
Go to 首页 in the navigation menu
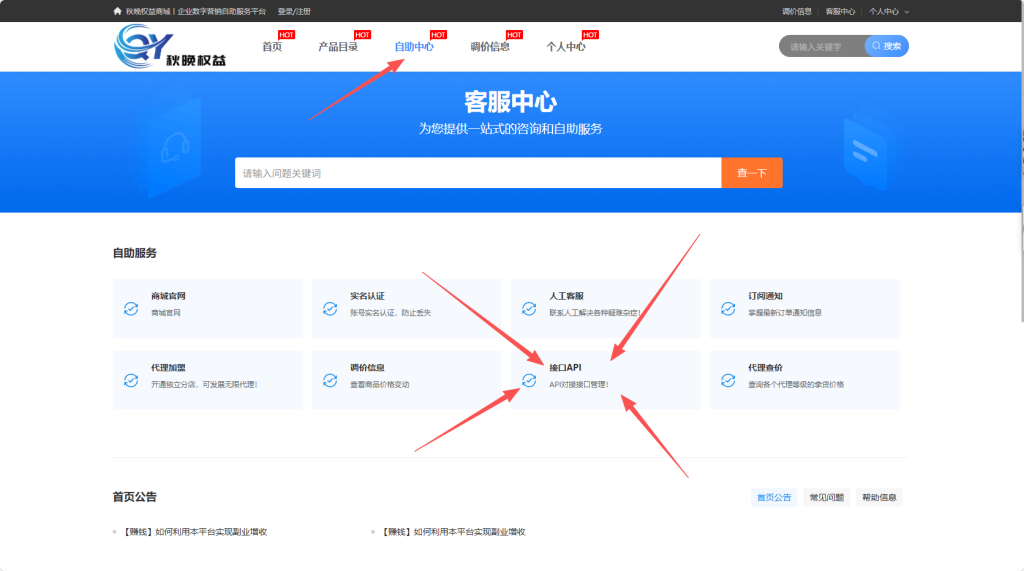point(271,46)
